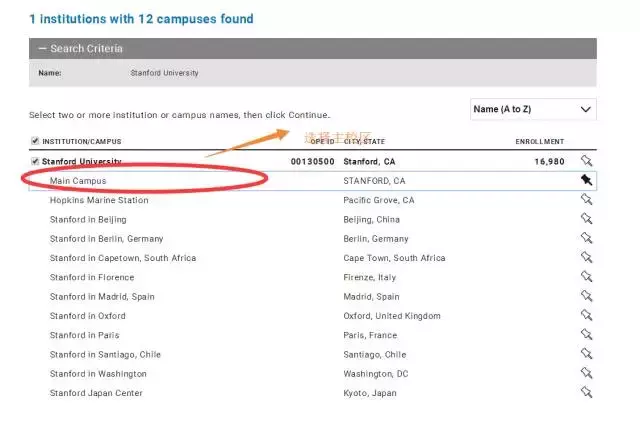The height and width of the screenshot is (421, 640).
Task: Pin Stanford in Berlin, Germany campus
Action: pos(587,238)
